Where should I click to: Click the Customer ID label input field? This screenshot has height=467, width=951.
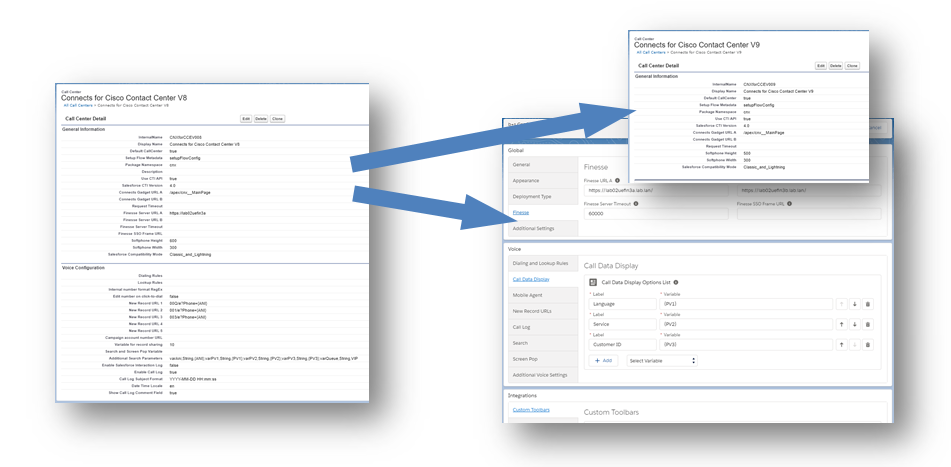tap(623, 344)
